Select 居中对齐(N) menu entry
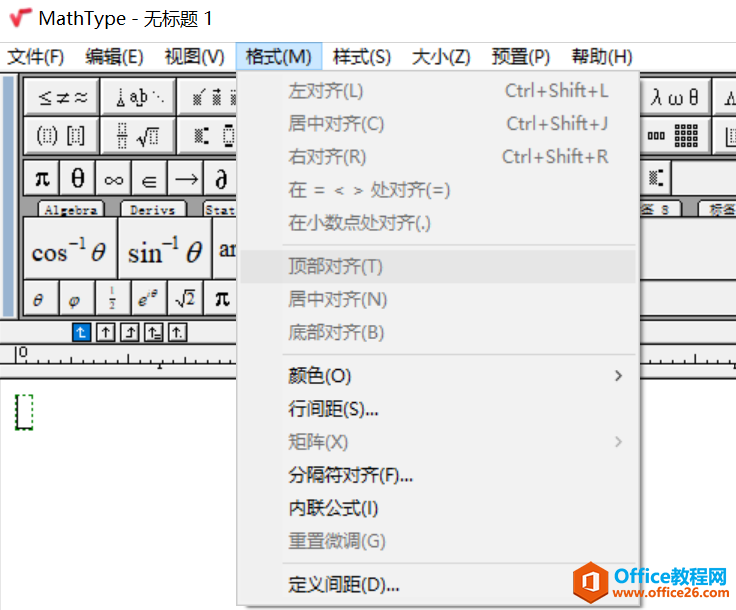Viewport: 736px width, 610px height. (438, 299)
